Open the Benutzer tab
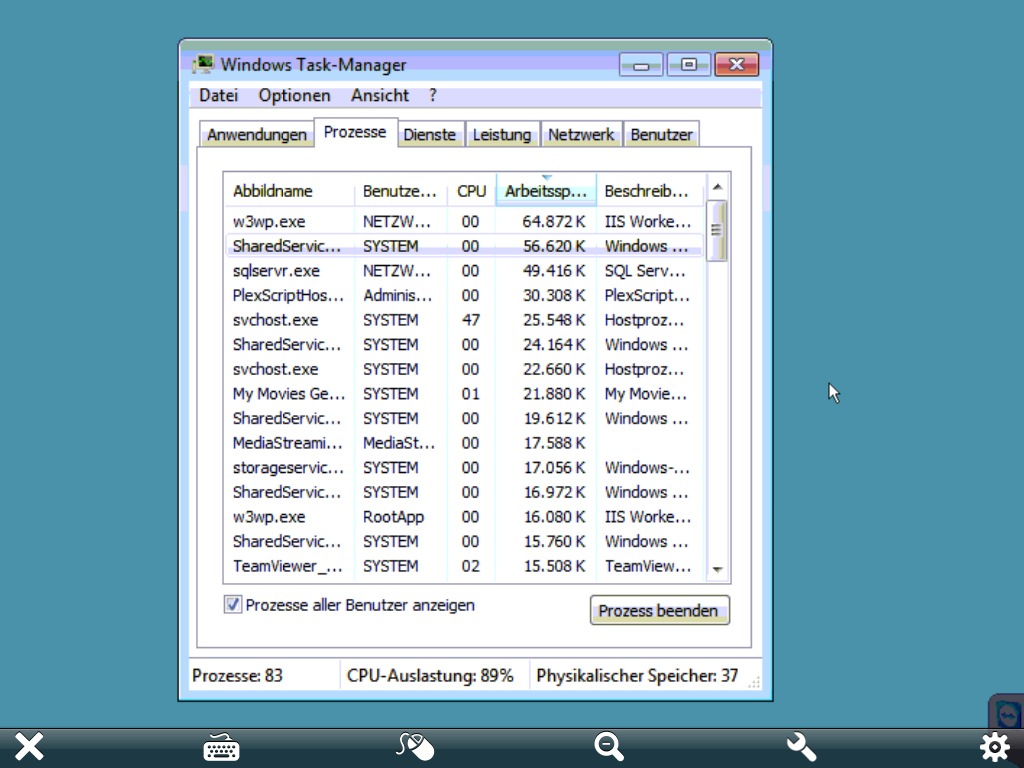This screenshot has height=768, width=1024. 661,135
